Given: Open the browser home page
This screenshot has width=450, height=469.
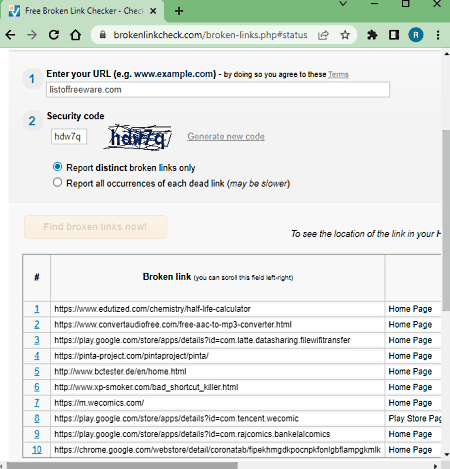Looking at the screenshot, I should tap(76, 35).
